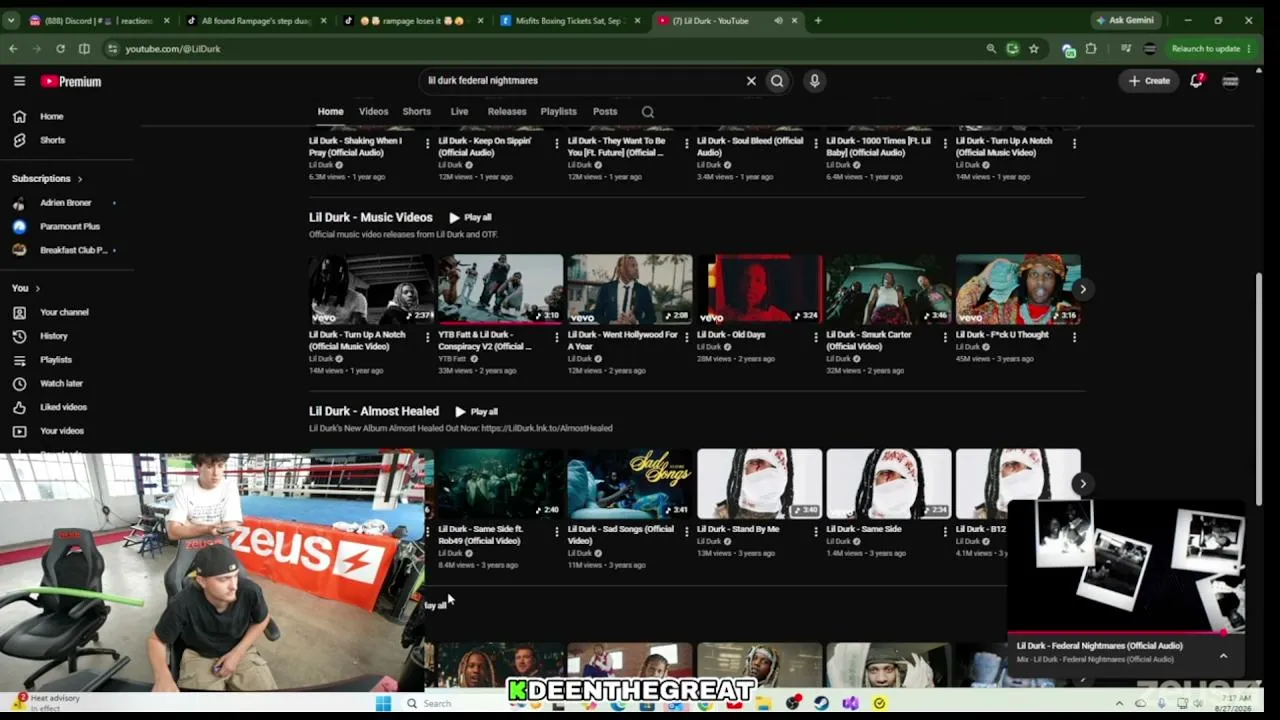Click the Create button
The image size is (1280, 720).
click(x=1149, y=81)
